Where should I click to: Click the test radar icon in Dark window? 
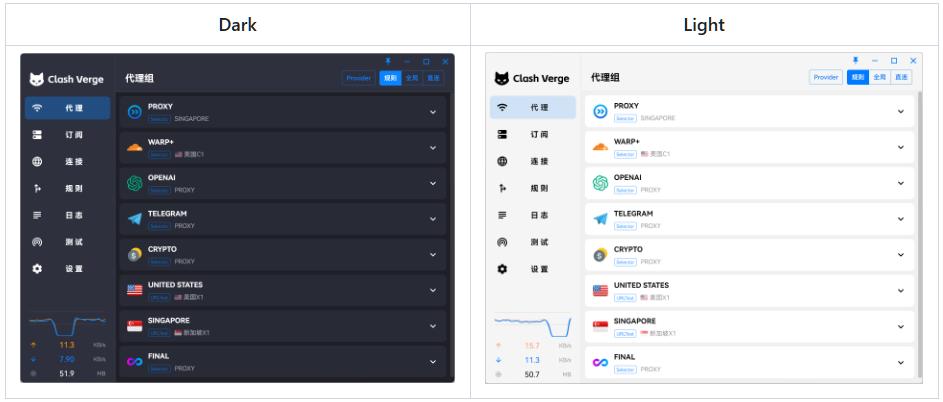click(x=37, y=242)
